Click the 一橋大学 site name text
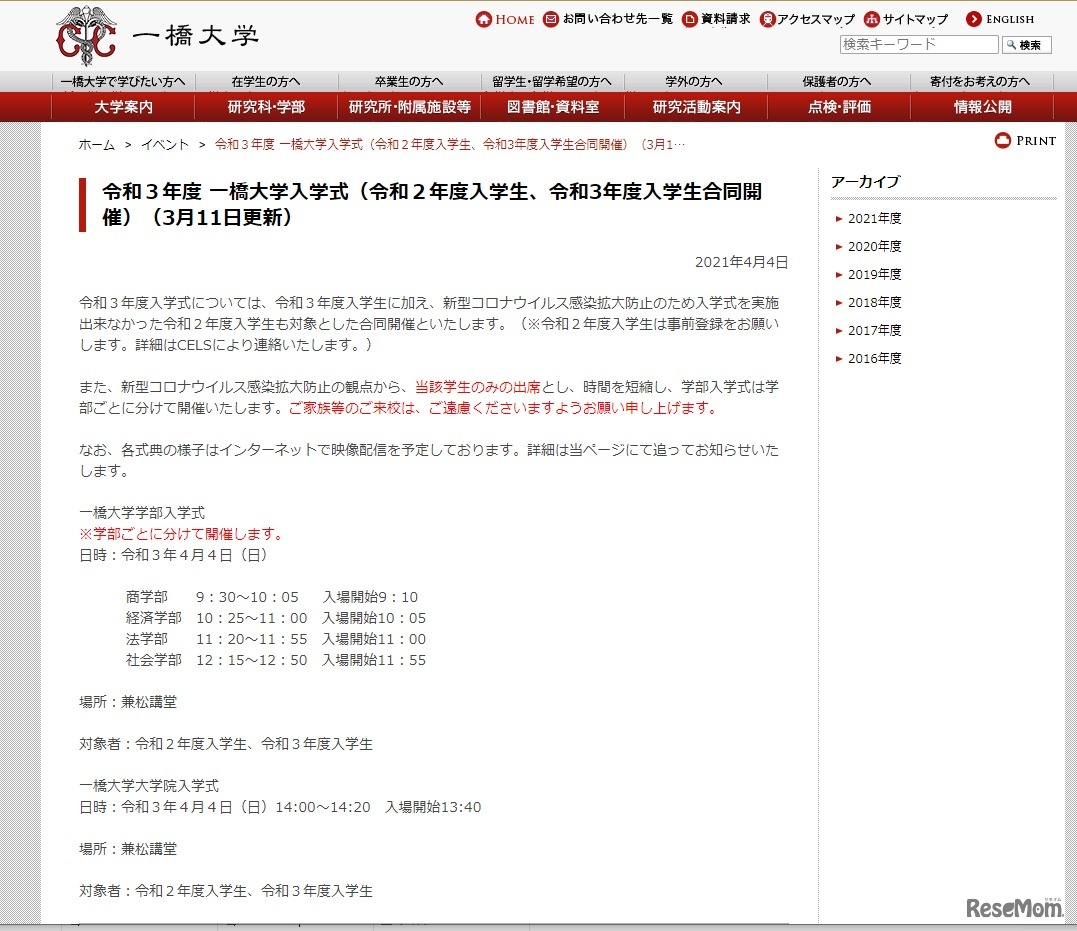This screenshot has width=1077, height=931. [196, 35]
